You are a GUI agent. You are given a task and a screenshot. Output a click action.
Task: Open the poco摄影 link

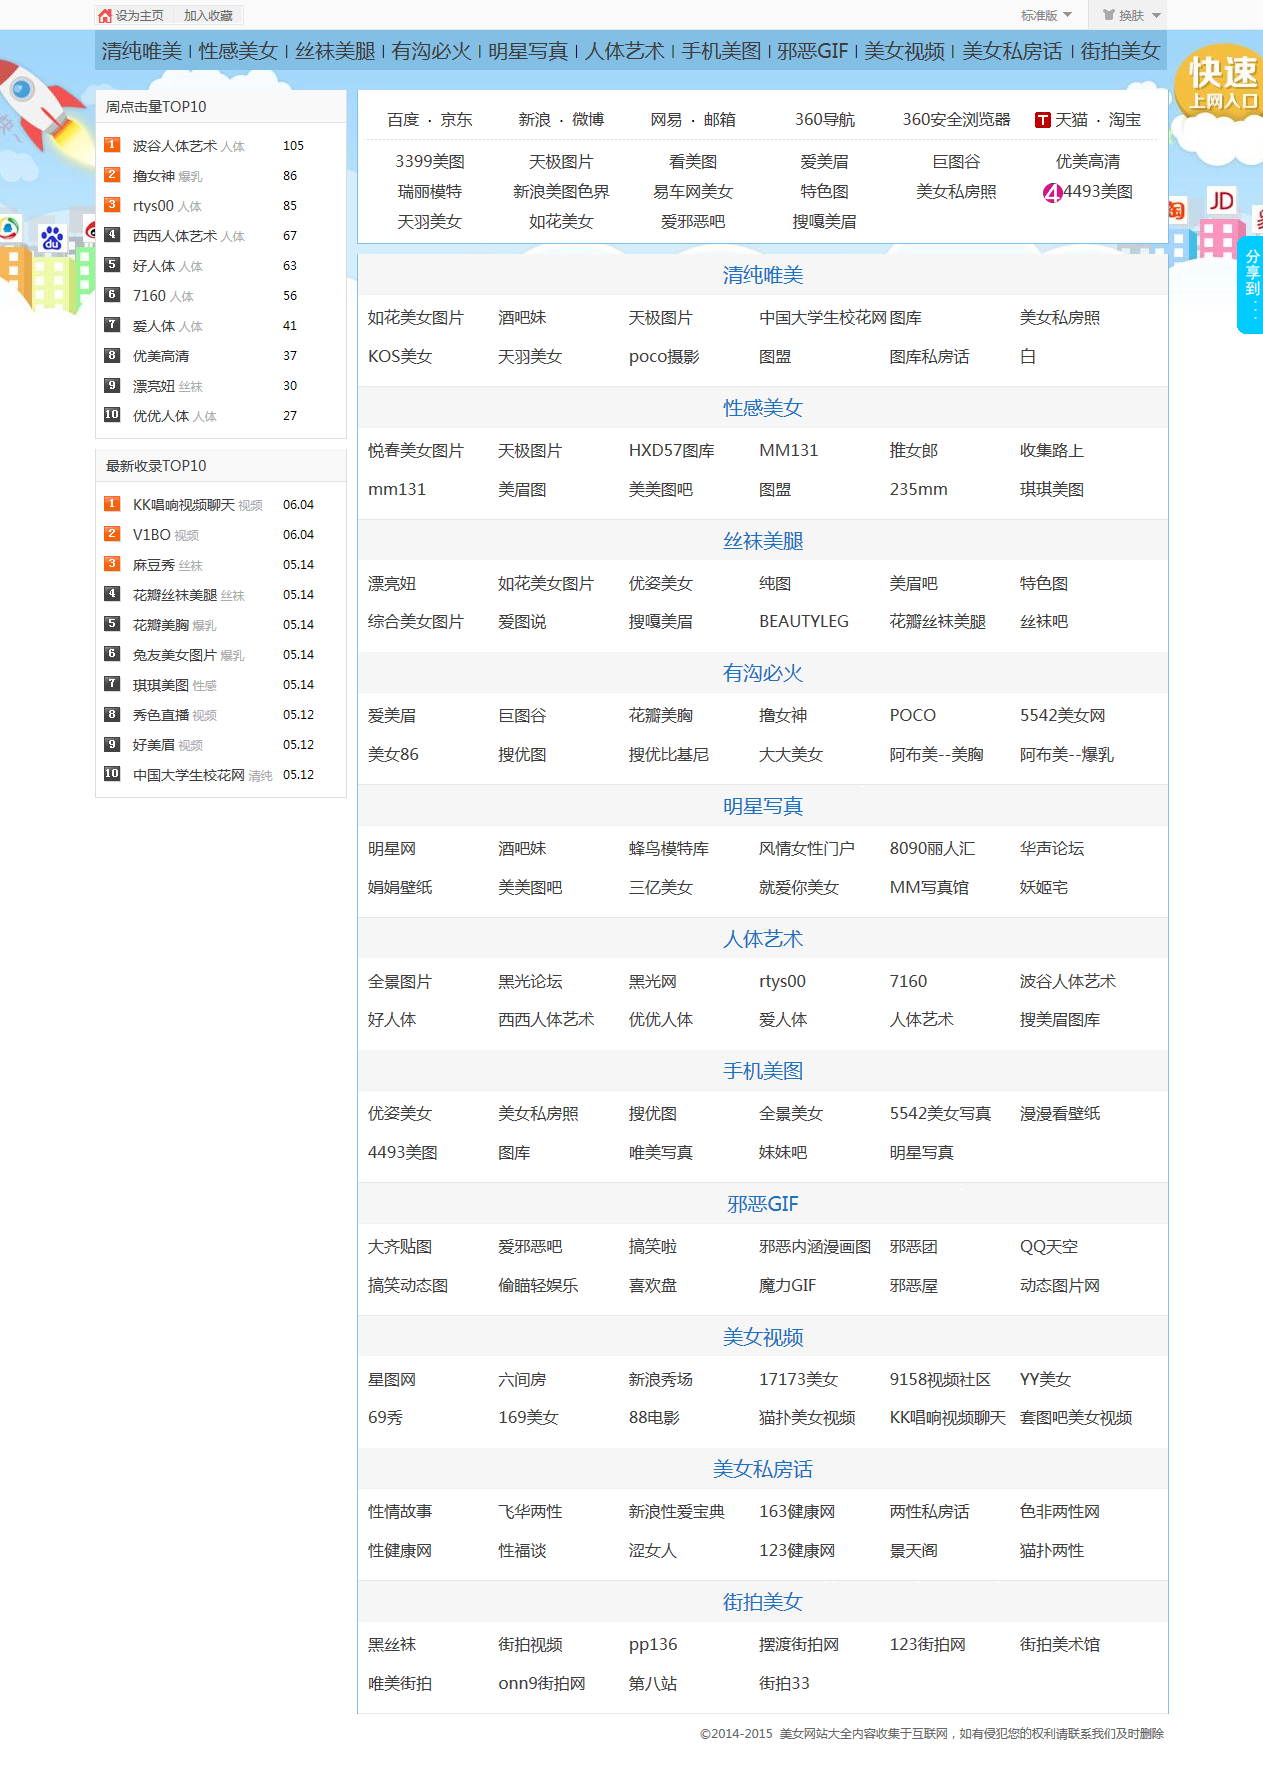pyautogui.click(x=664, y=357)
